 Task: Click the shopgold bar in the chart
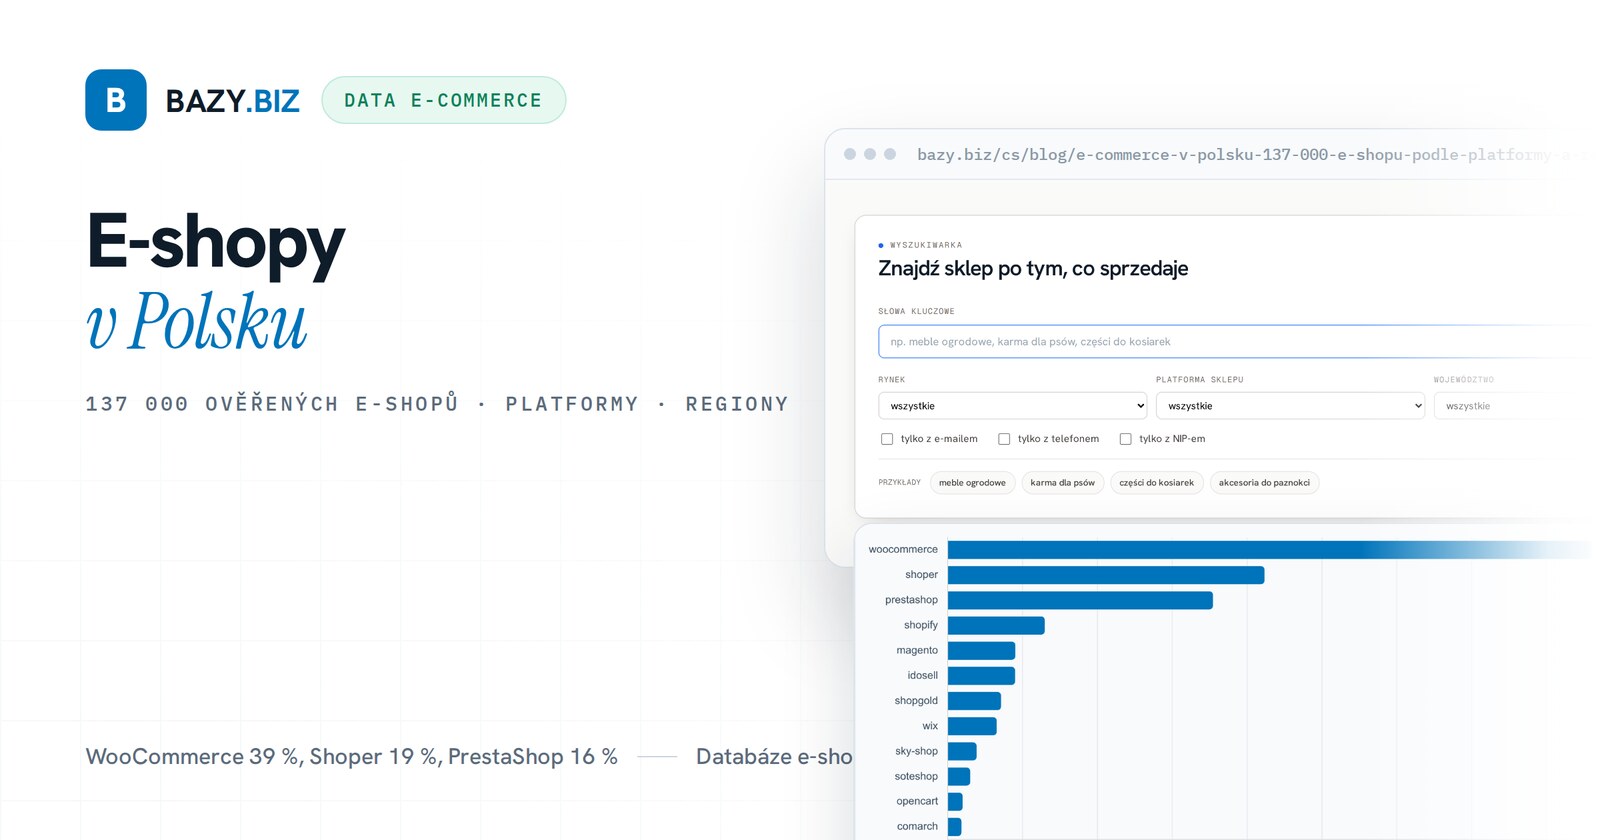(974, 701)
